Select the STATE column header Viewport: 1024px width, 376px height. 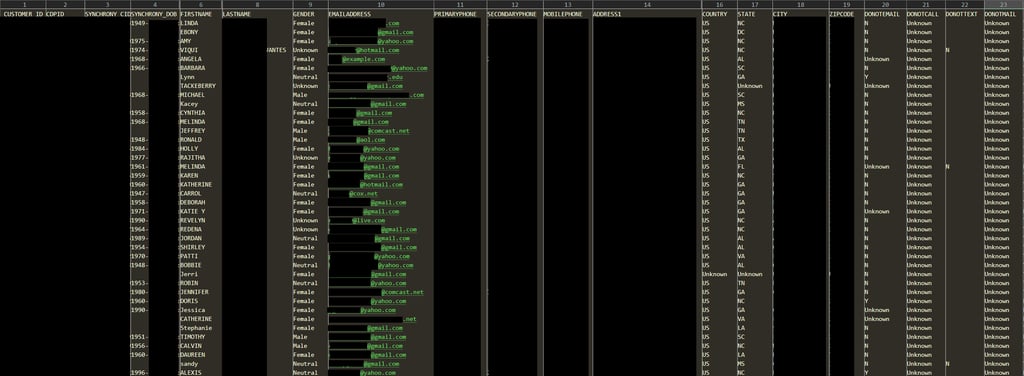pos(746,14)
